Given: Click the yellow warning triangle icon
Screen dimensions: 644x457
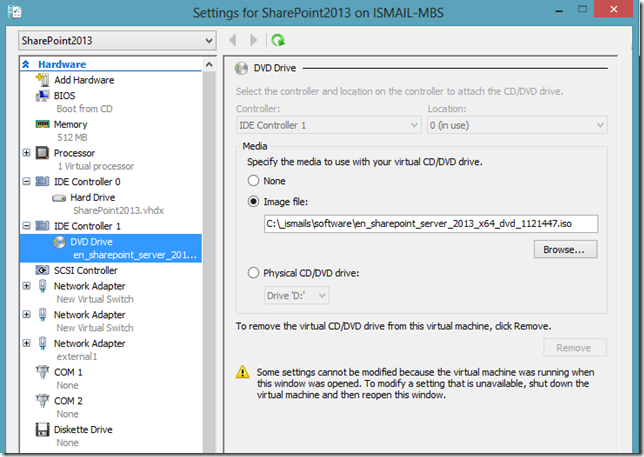Looking at the screenshot, I should tap(242, 372).
